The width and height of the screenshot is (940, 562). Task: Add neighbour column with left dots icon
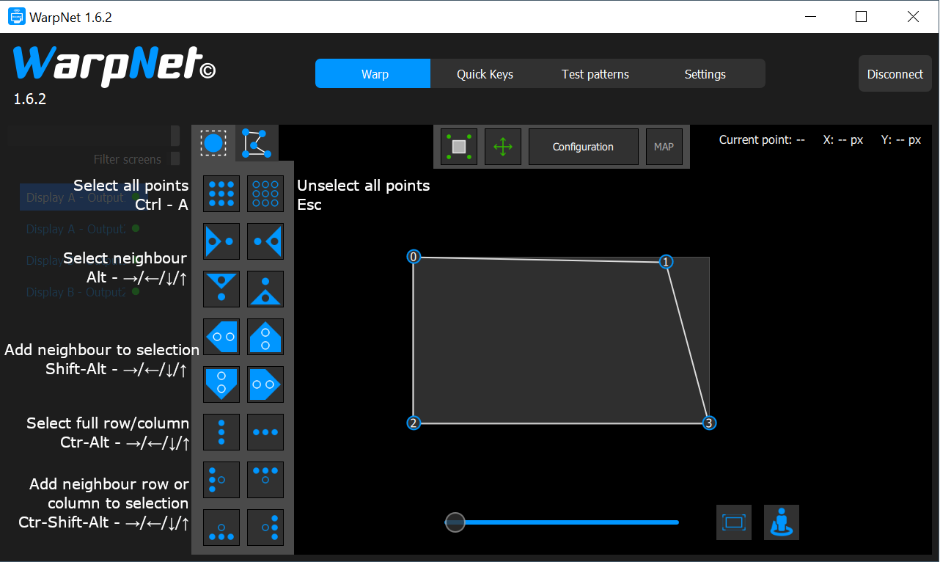click(x=221, y=480)
